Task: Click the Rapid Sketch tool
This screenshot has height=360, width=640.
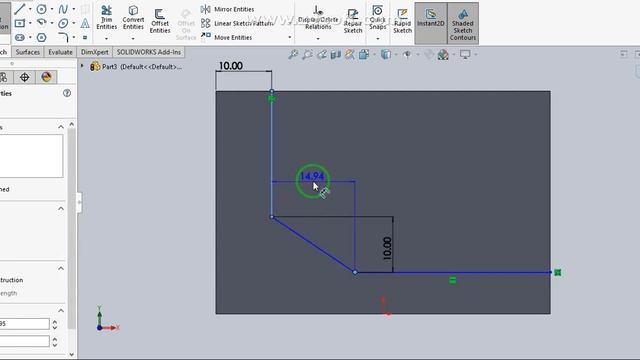Action: [402, 21]
